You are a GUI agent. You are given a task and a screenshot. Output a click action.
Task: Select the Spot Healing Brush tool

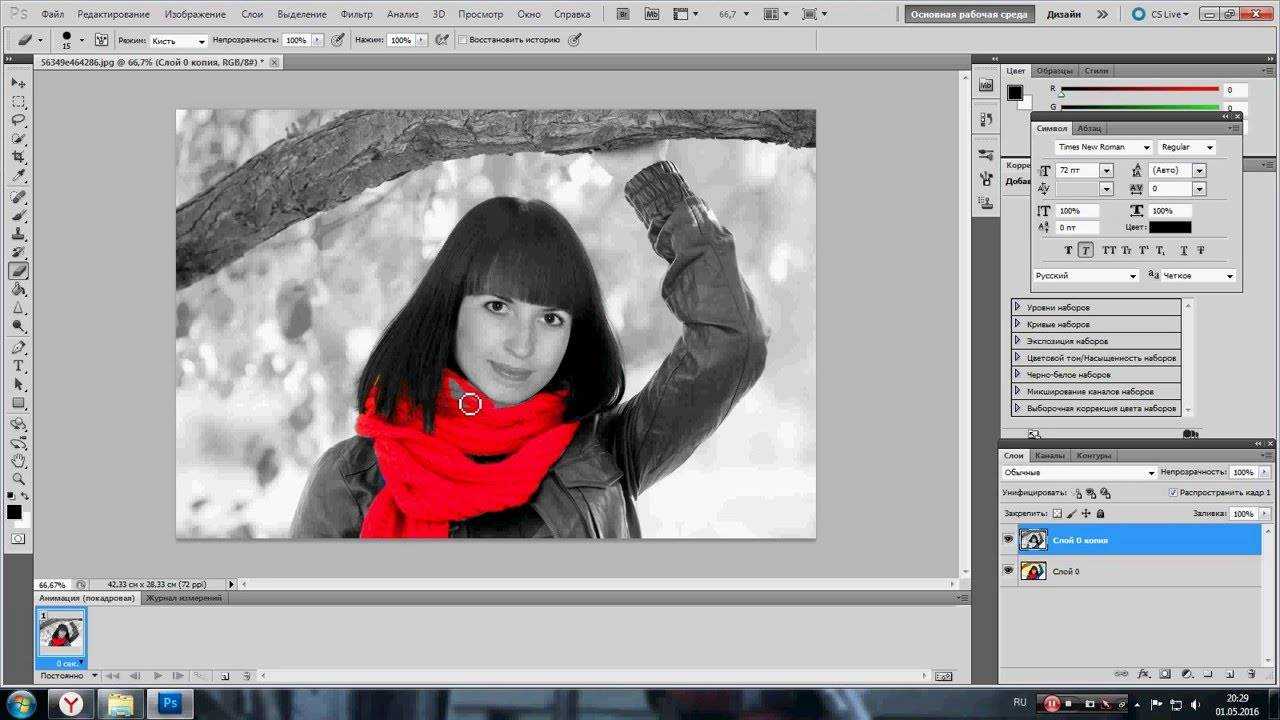[x=18, y=197]
